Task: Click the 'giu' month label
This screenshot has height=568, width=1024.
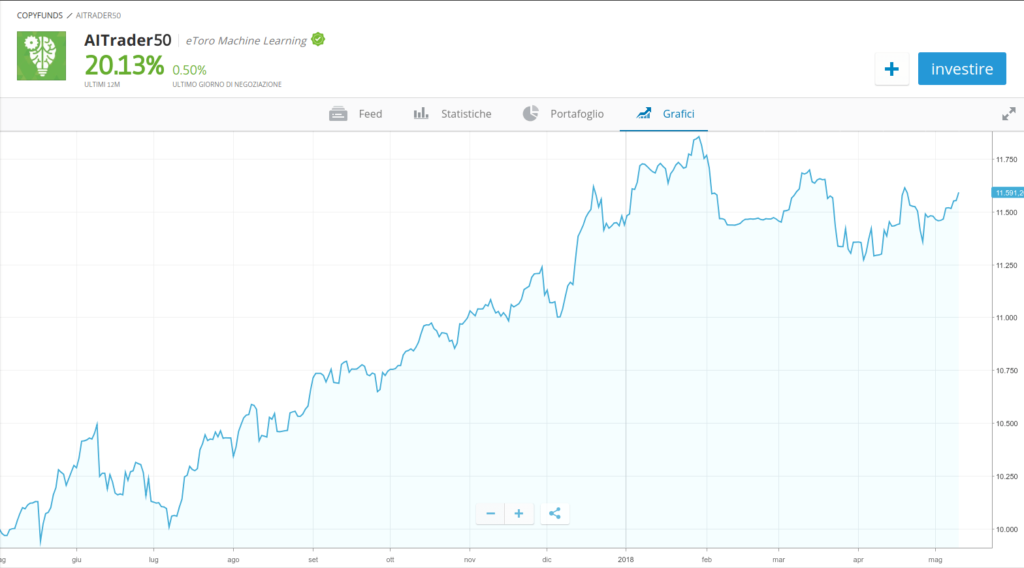Action: click(x=76, y=560)
